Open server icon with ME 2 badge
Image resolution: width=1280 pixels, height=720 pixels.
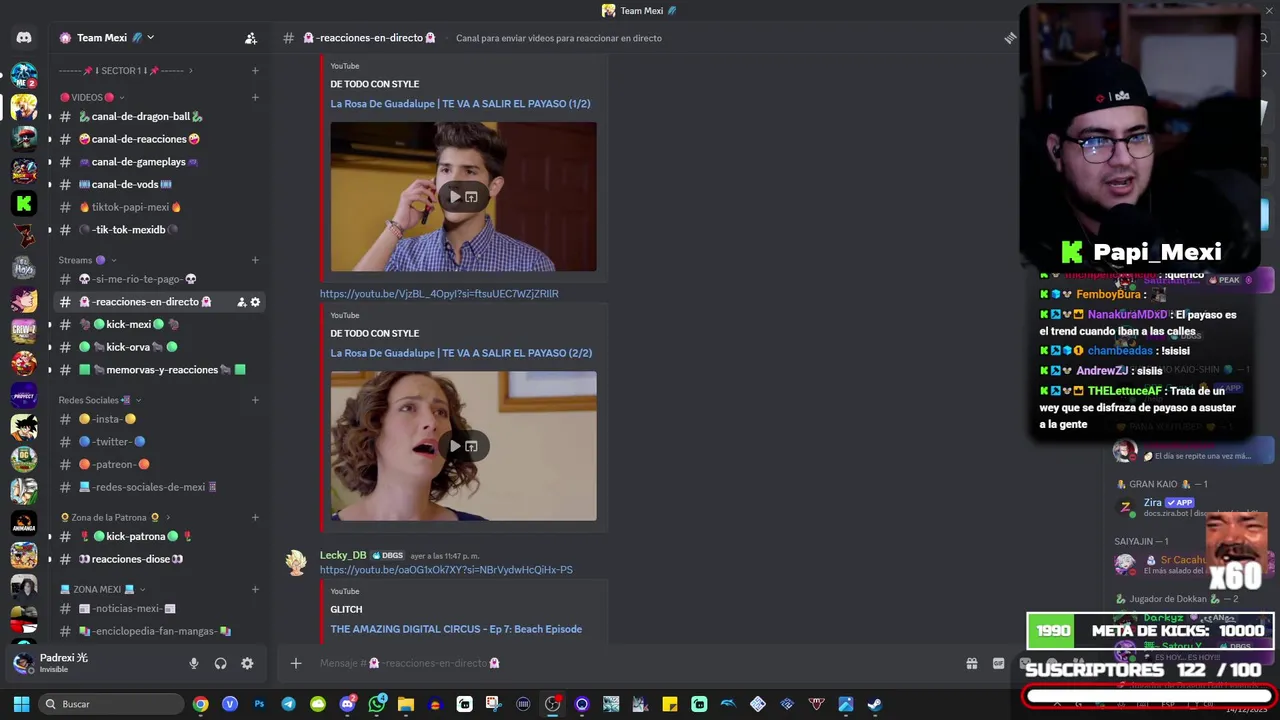[24, 76]
